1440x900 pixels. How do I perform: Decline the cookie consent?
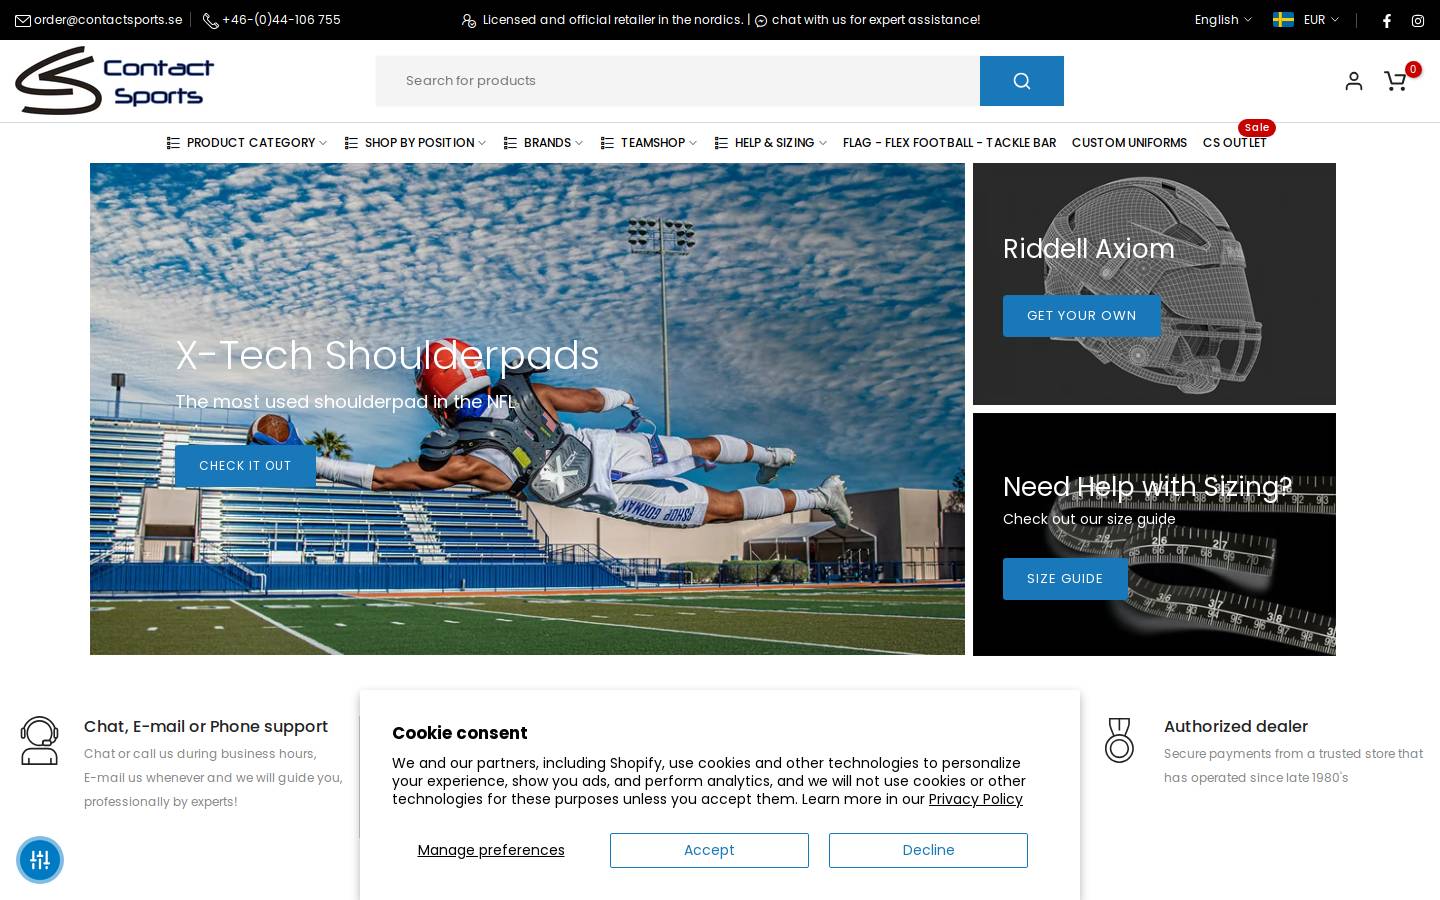pyautogui.click(x=928, y=850)
